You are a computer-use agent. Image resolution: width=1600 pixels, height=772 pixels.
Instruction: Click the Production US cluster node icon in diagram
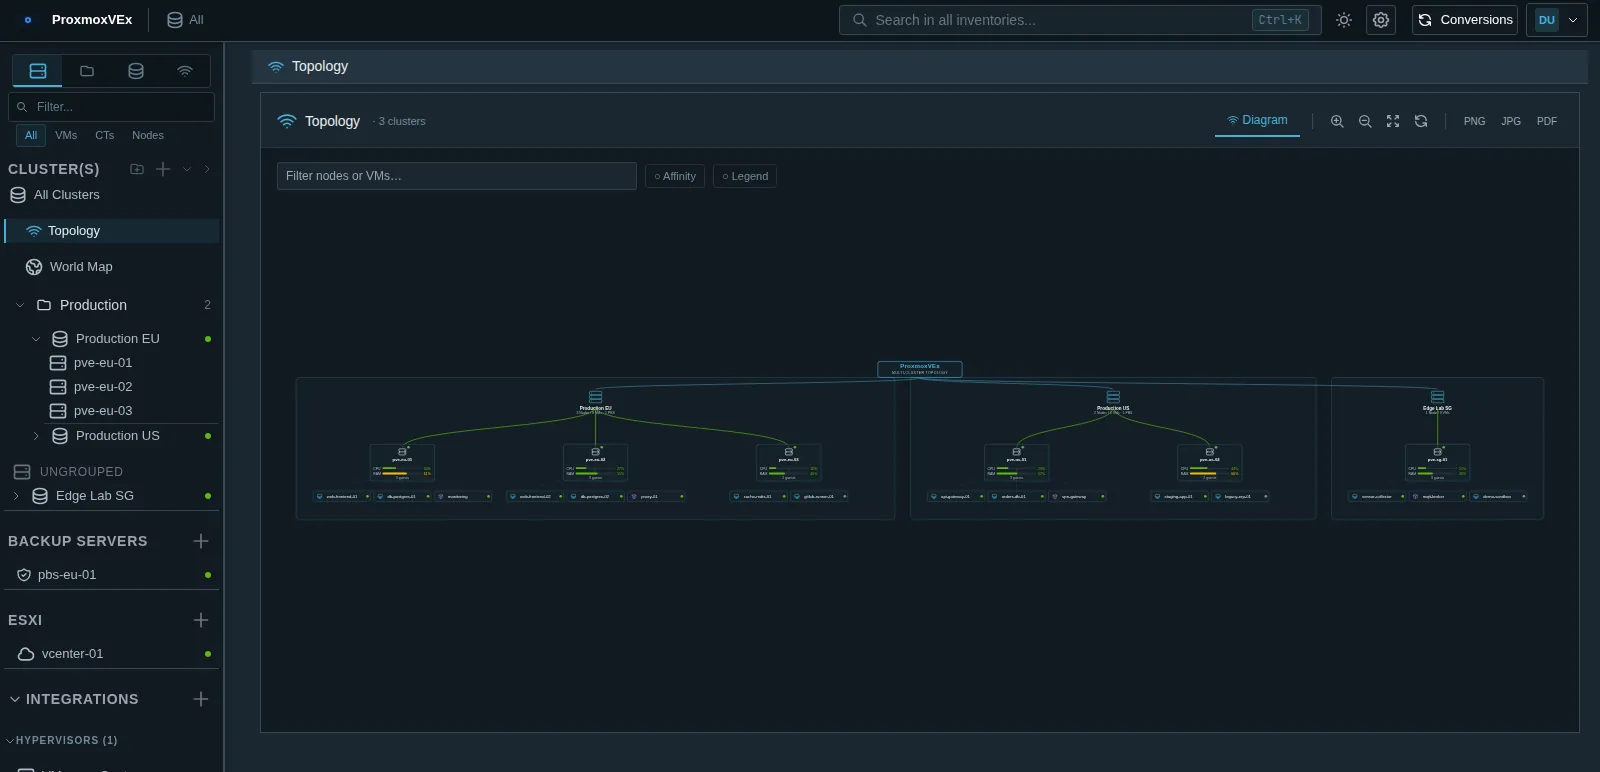pyautogui.click(x=1113, y=397)
